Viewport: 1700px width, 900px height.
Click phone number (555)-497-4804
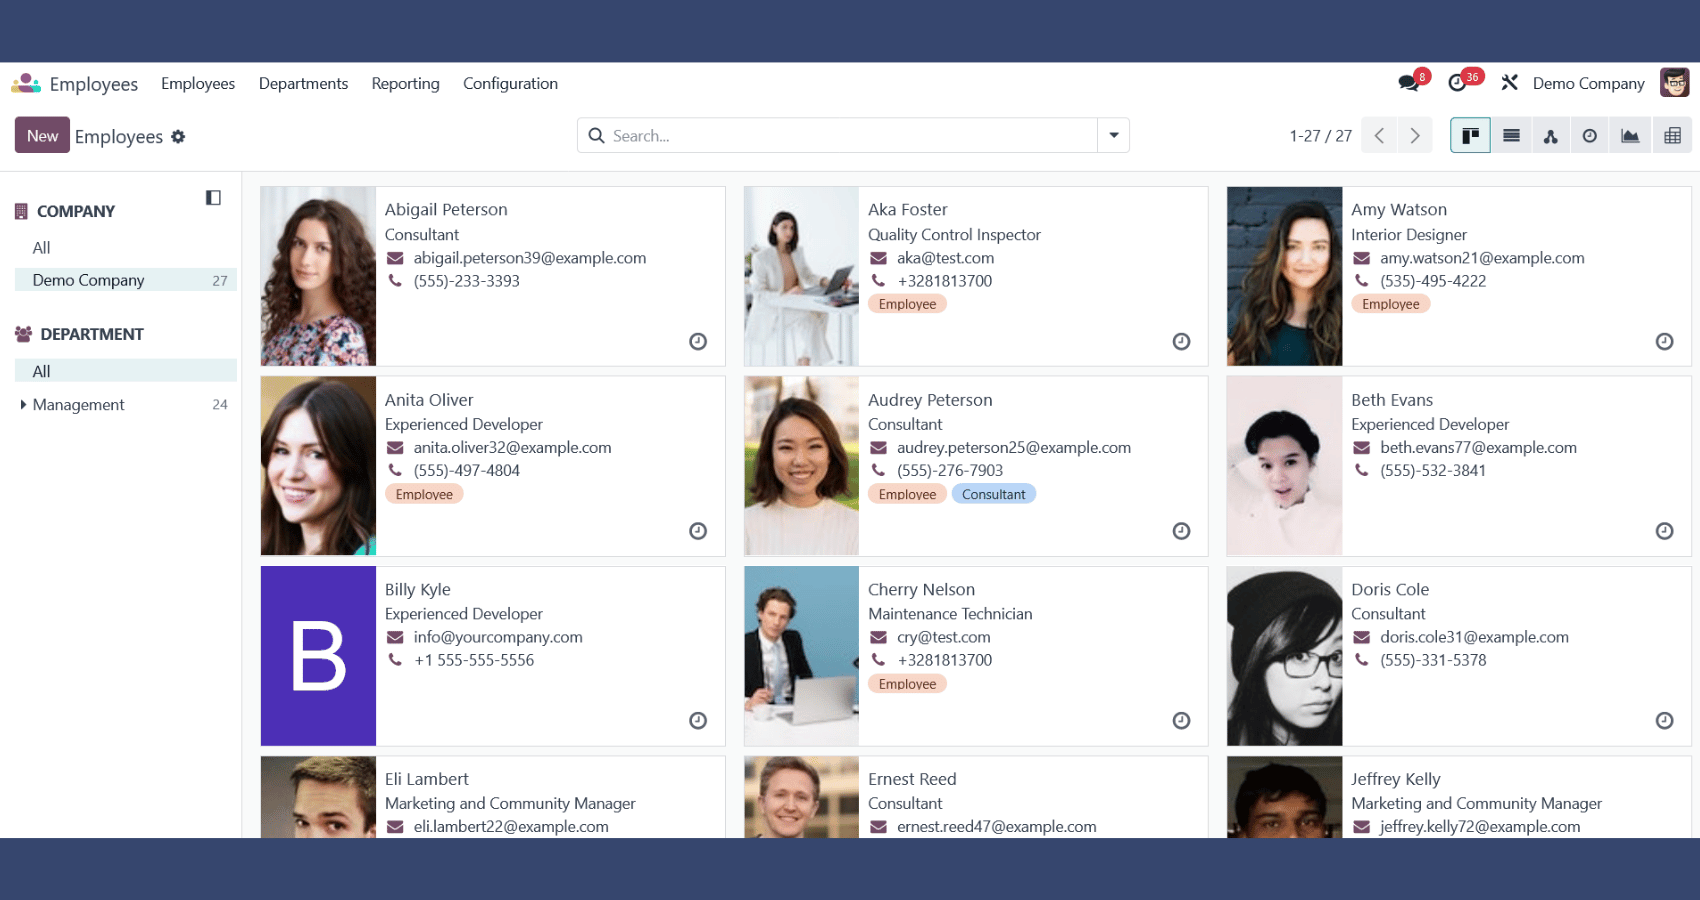pos(467,471)
